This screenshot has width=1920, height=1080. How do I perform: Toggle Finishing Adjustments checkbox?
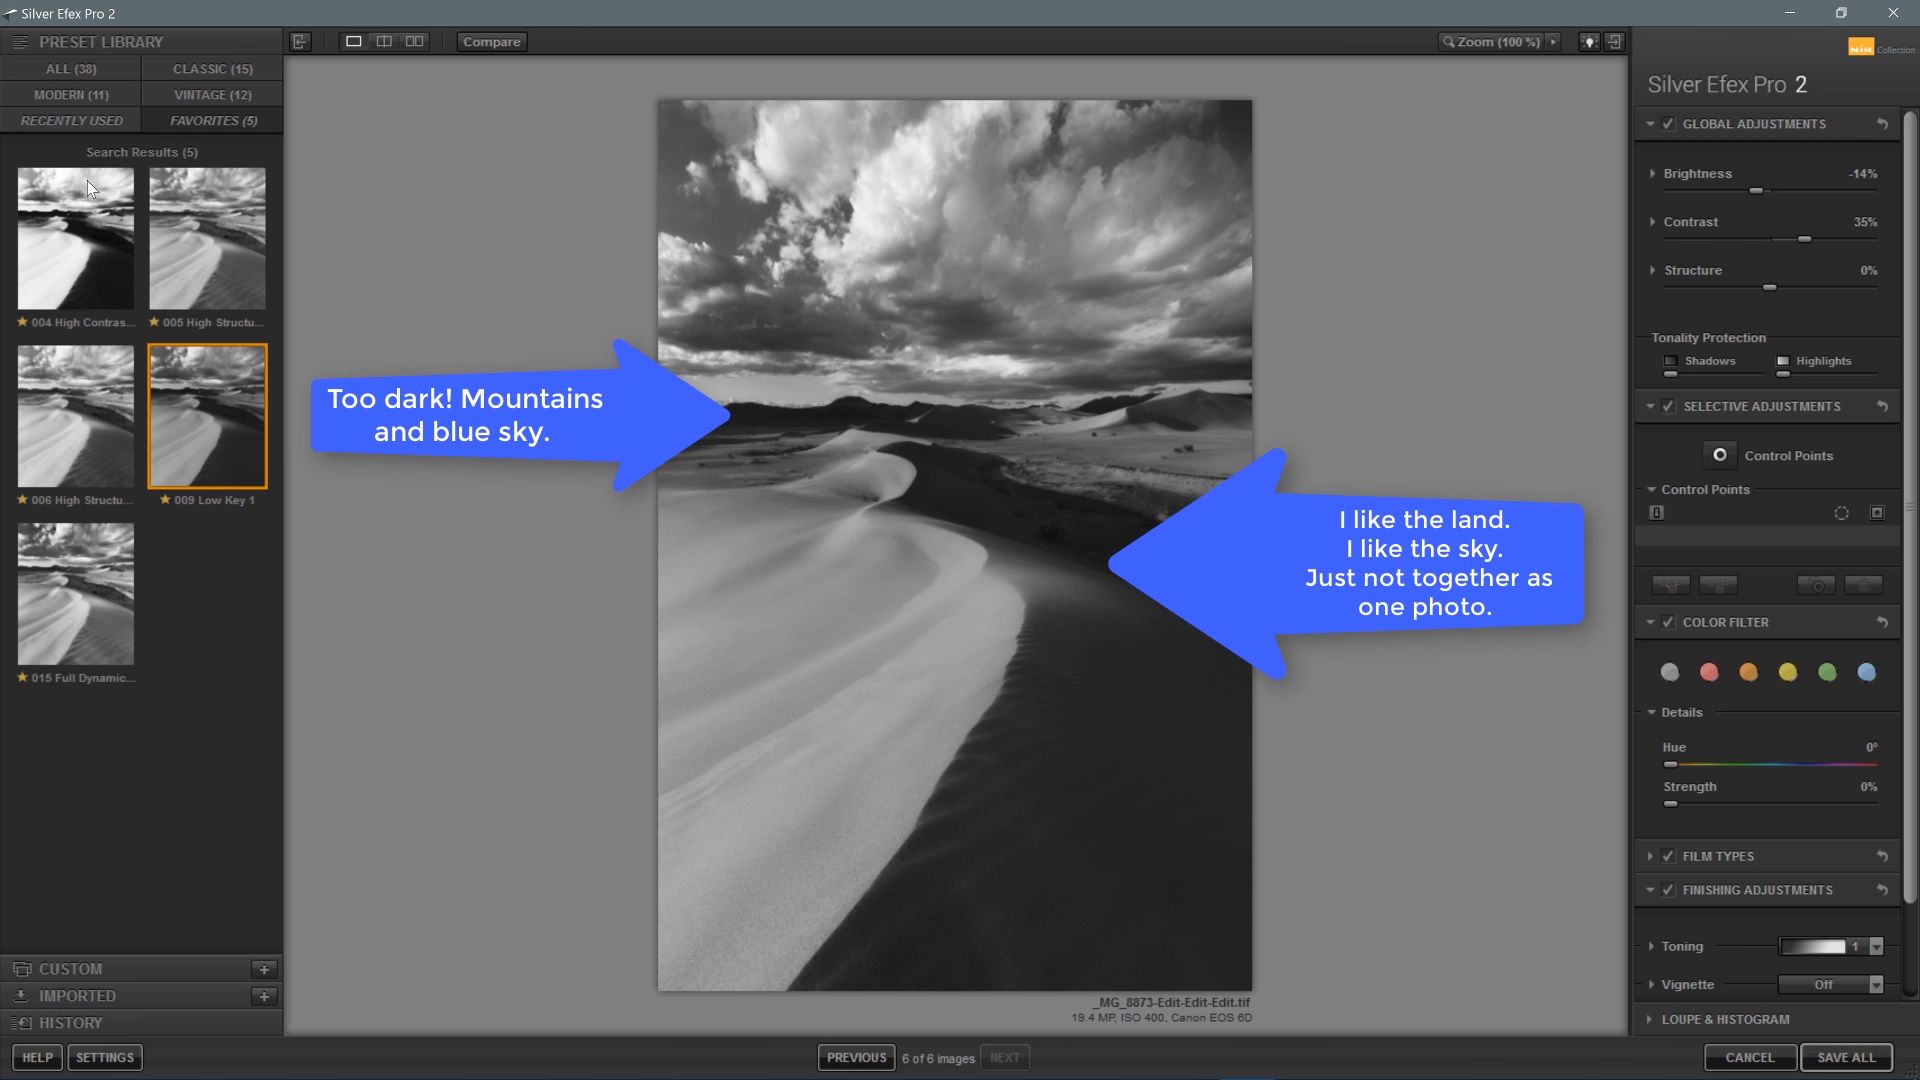[1668, 890]
